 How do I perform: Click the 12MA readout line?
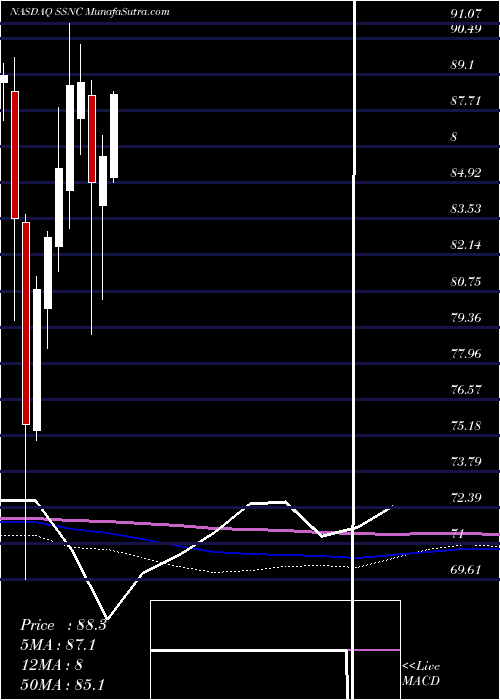pyautogui.click(x=52, y=665)
